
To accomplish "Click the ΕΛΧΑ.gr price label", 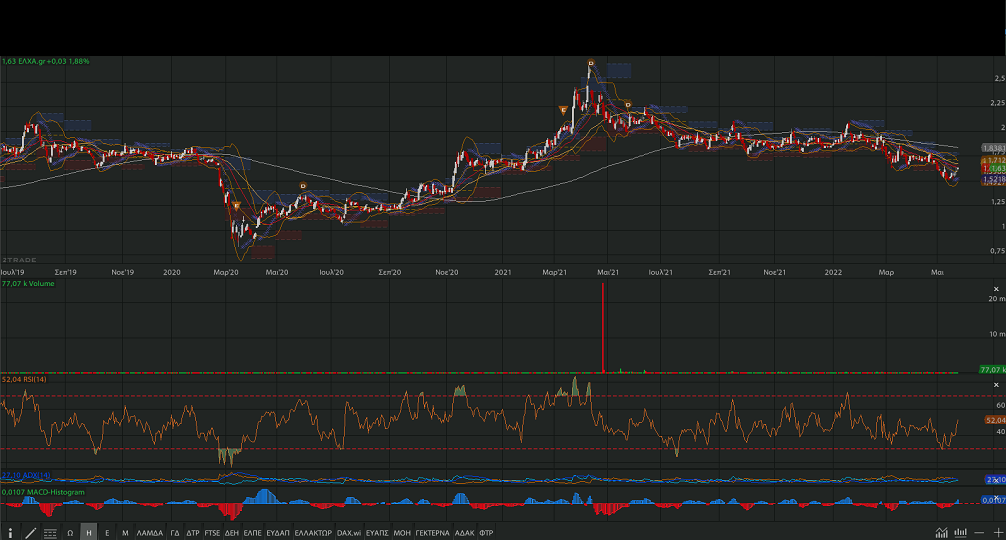I will [46, 61].
